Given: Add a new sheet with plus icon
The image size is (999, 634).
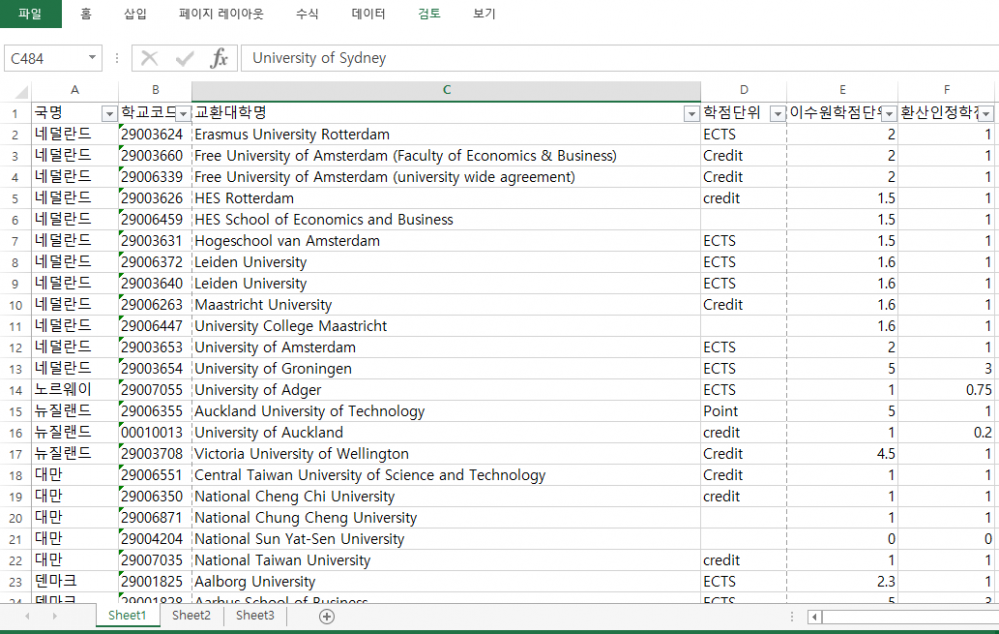Looking at the screenshot, I should [326, 616].
